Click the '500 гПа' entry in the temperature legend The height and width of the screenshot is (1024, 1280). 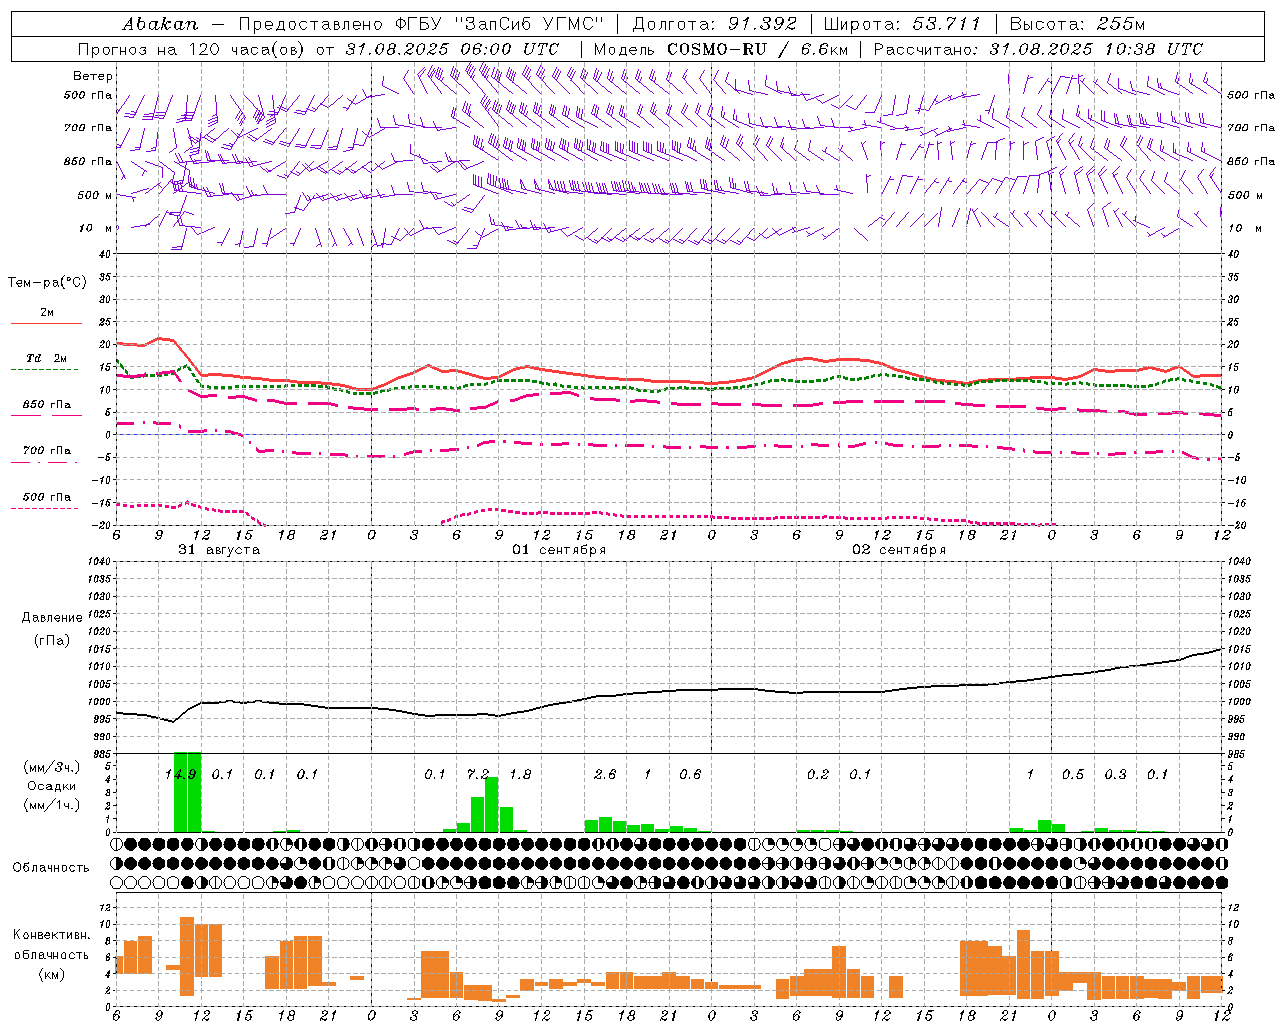coord(47,497)
